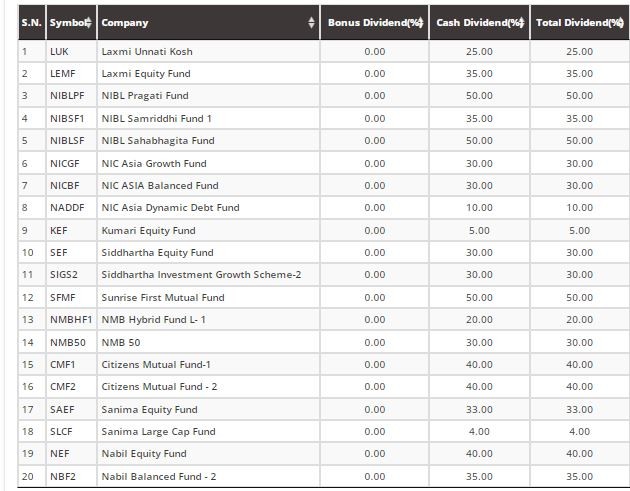Sort by Bonus Dividend(%) column header
This screenshot has width=630, height=491.
(x=374, y=23)
